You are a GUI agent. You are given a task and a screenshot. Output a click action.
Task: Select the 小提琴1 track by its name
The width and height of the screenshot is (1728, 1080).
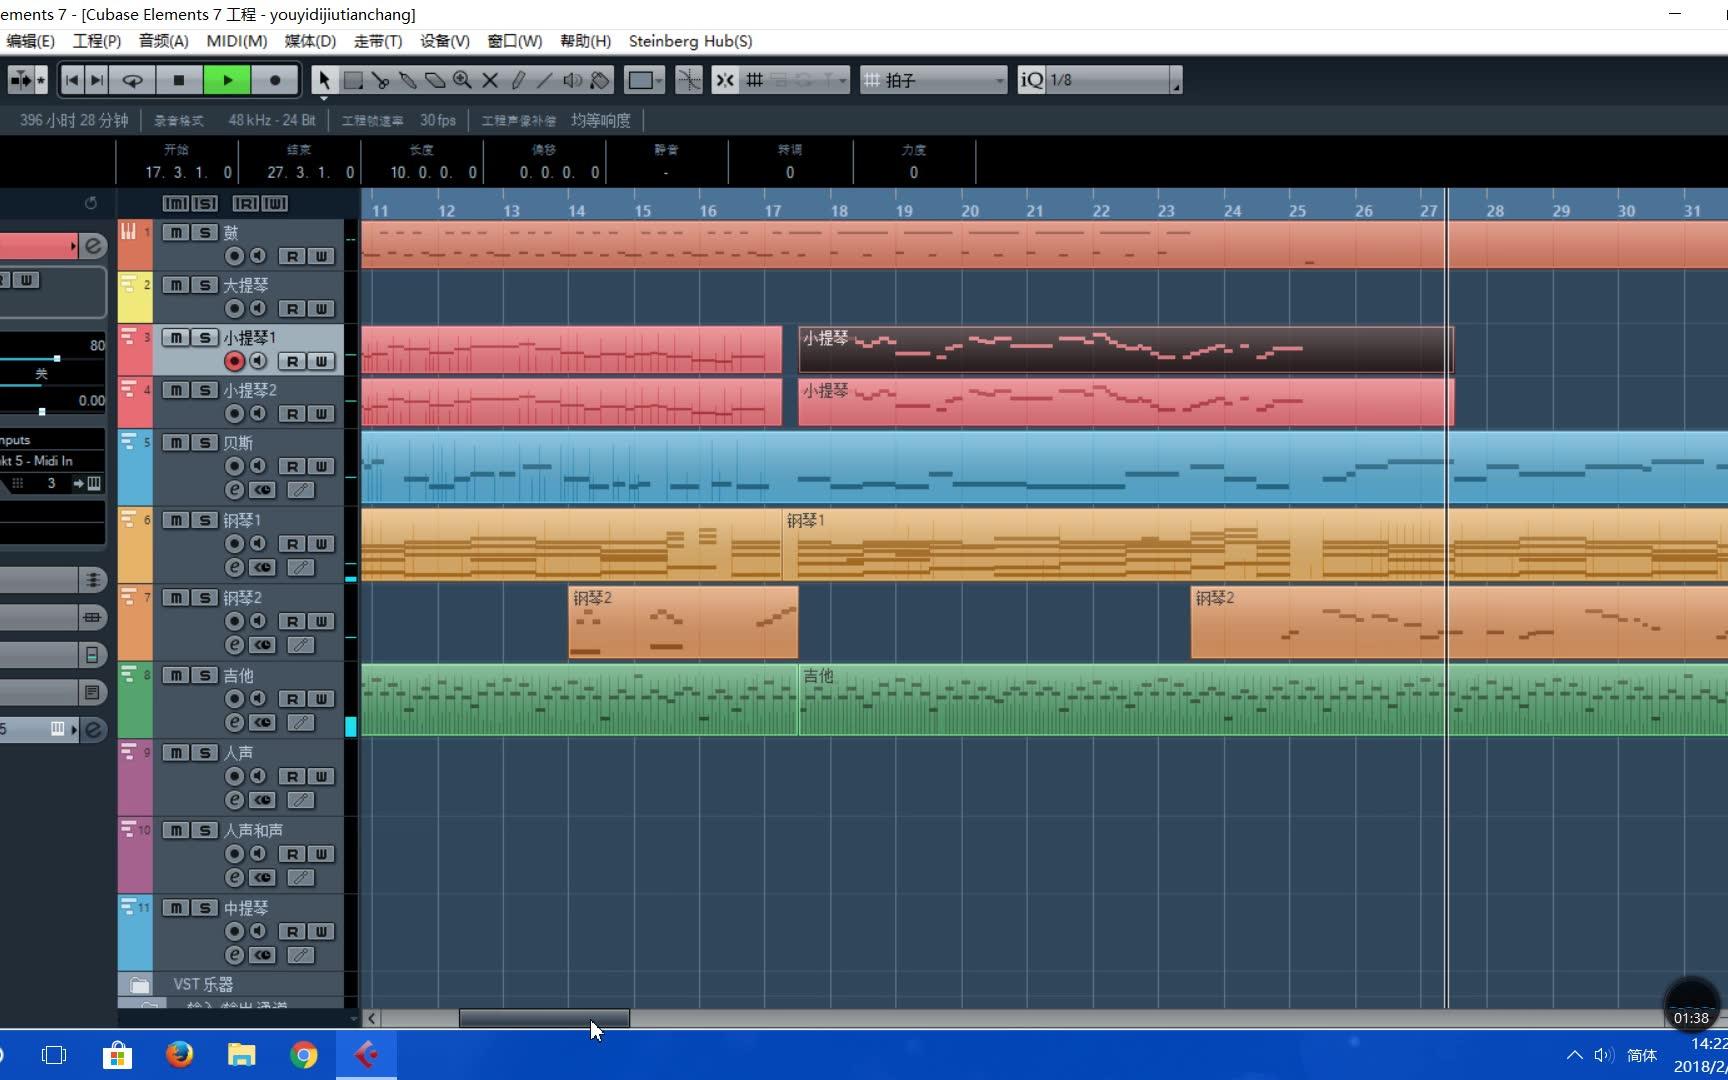pyautogui.click(x=249, y=338)
